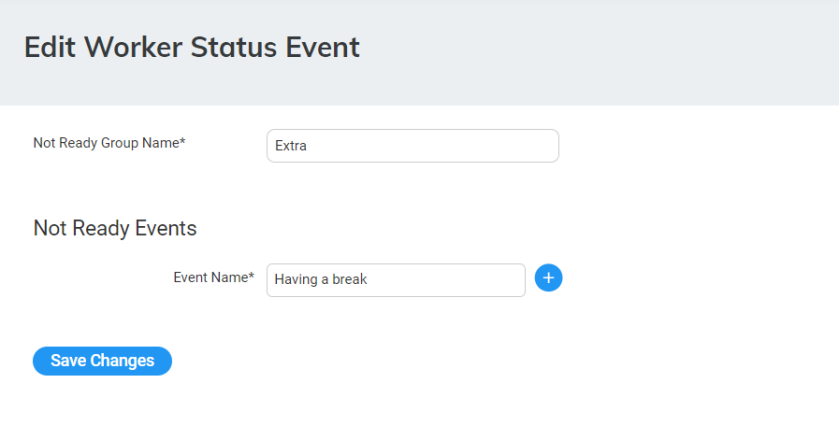
Task: Click the blue plus icon to add event
Action: click(x=549, y=278)
